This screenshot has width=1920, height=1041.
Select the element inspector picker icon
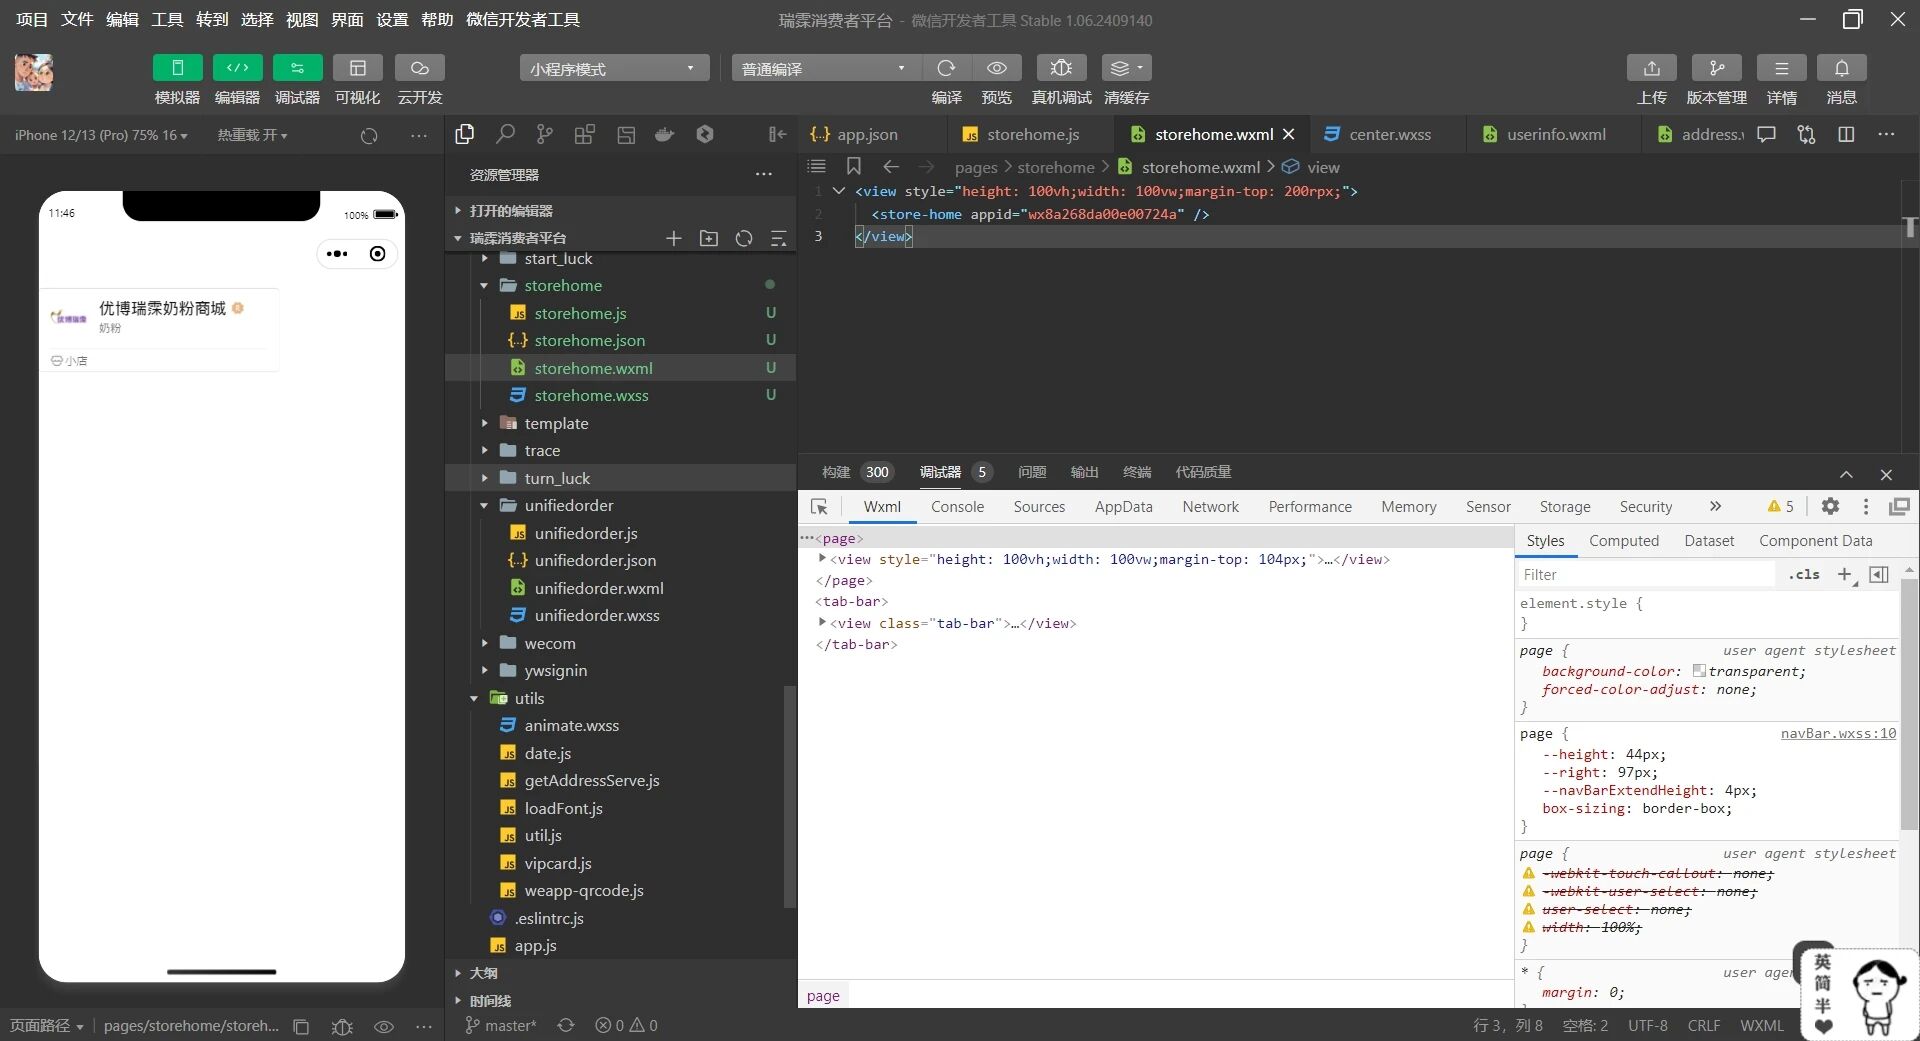coord(819,507)
